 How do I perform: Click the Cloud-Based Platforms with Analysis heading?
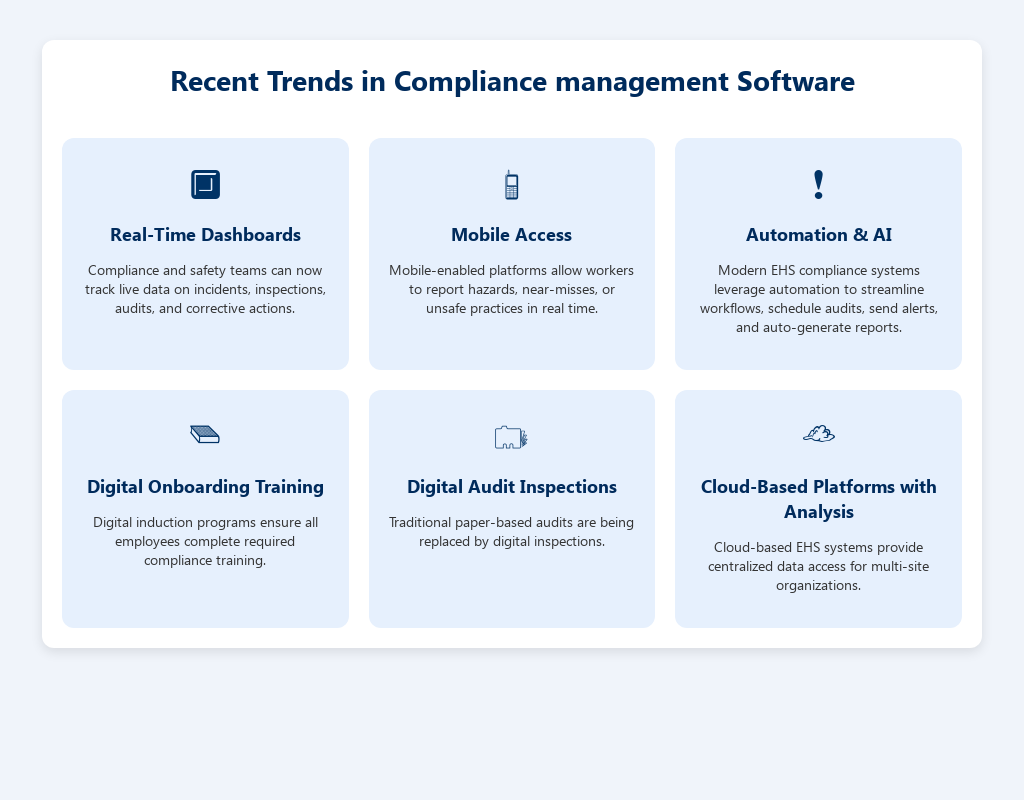coord(818,499)
